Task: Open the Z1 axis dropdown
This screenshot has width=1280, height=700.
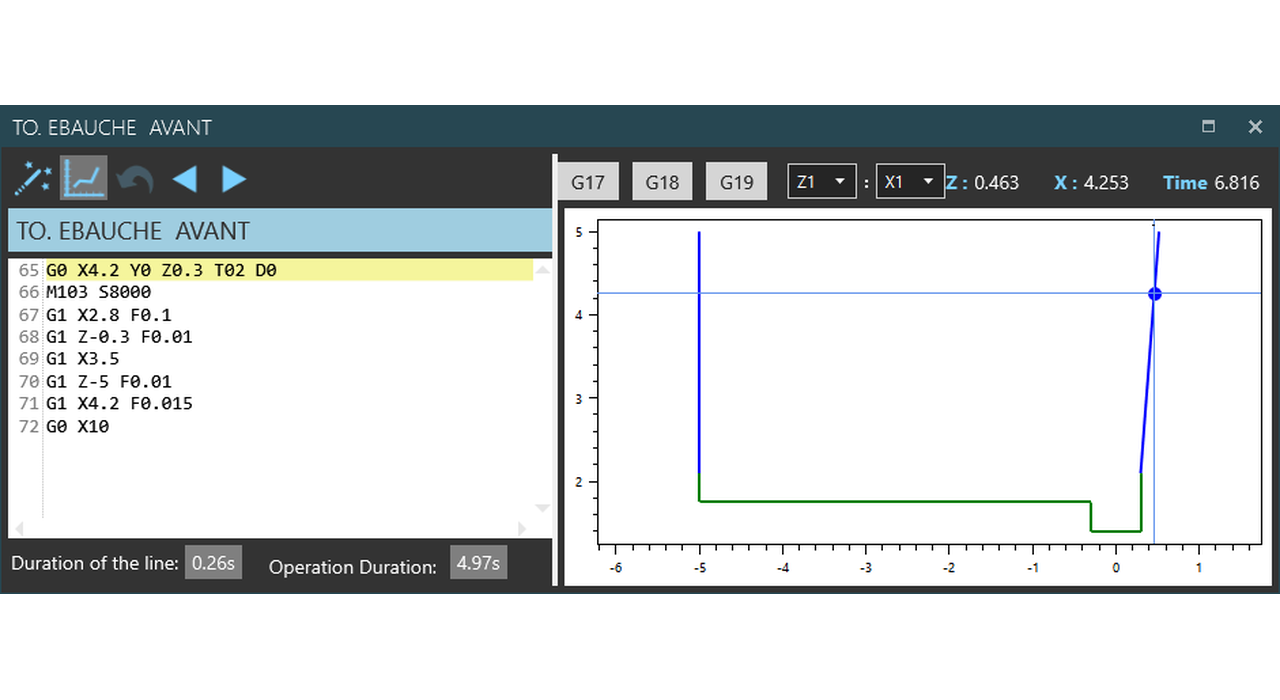Action: click(x=822, y=182)
